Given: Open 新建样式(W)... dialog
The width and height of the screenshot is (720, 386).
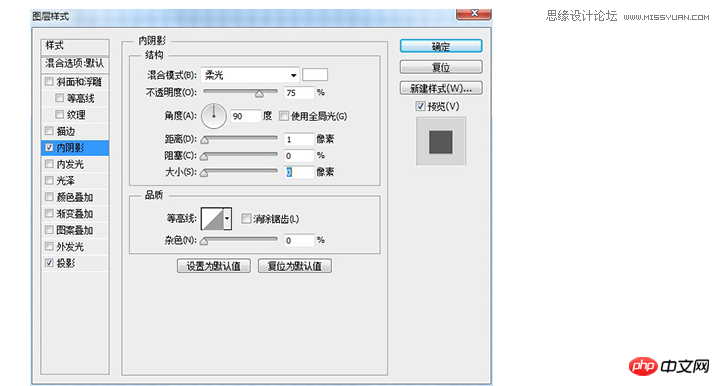Looking at the screenshot, I should point(441,88).
